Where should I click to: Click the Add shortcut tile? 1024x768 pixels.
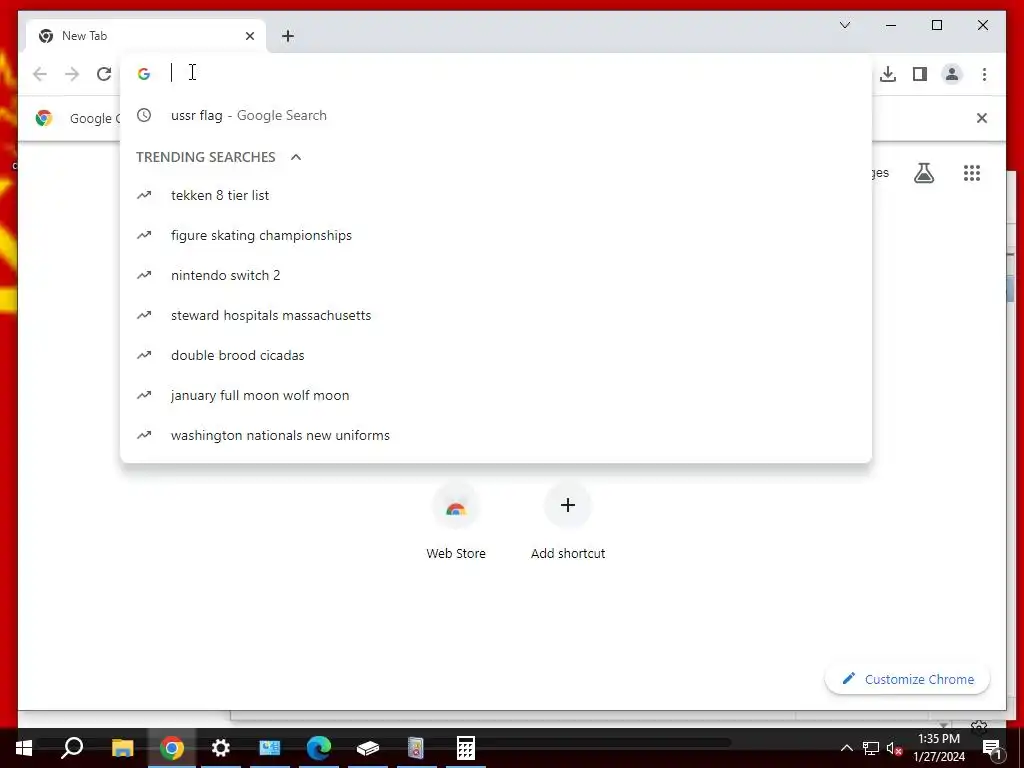[x=568, y=522]
